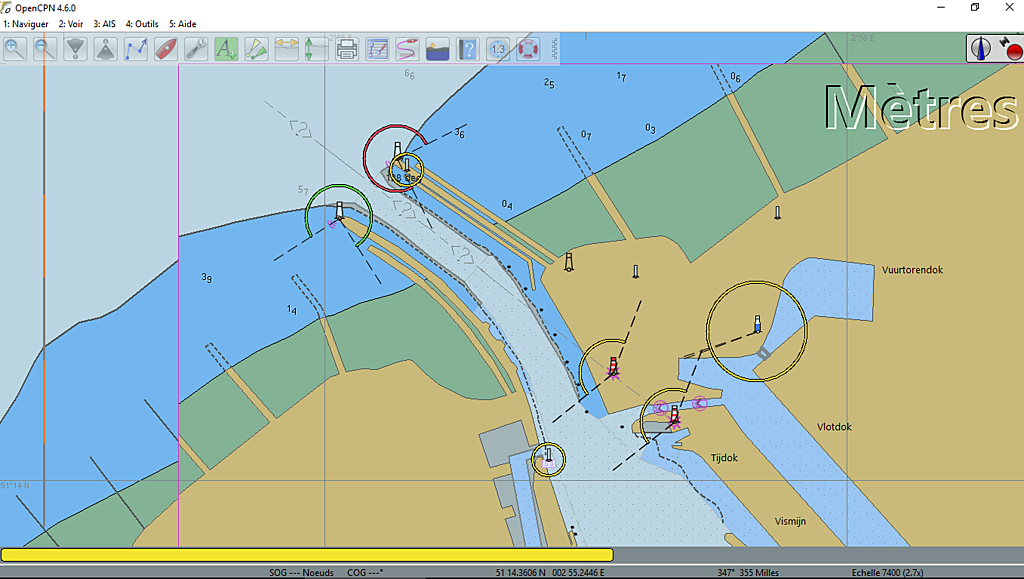
Task: Click the 347° 355 Milles bearing readout
Action: coord(748,572)
